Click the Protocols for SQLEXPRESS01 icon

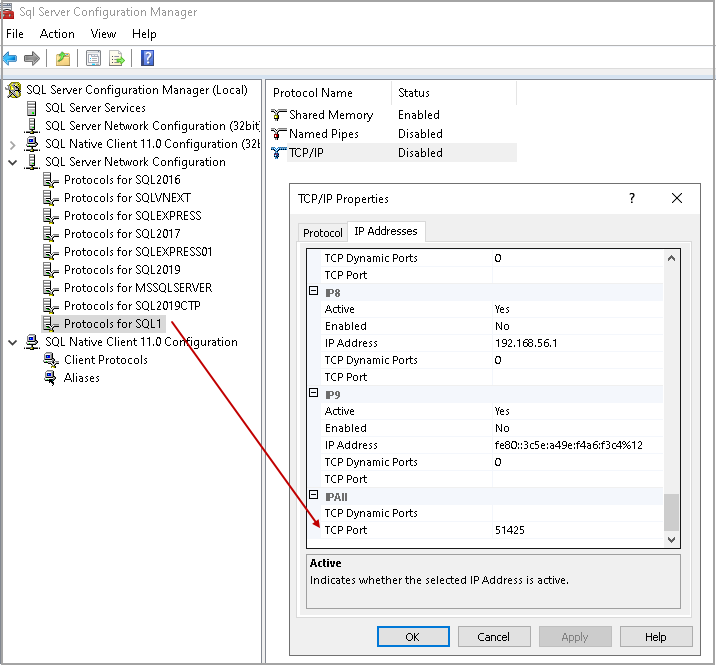(x=50, y=252)
